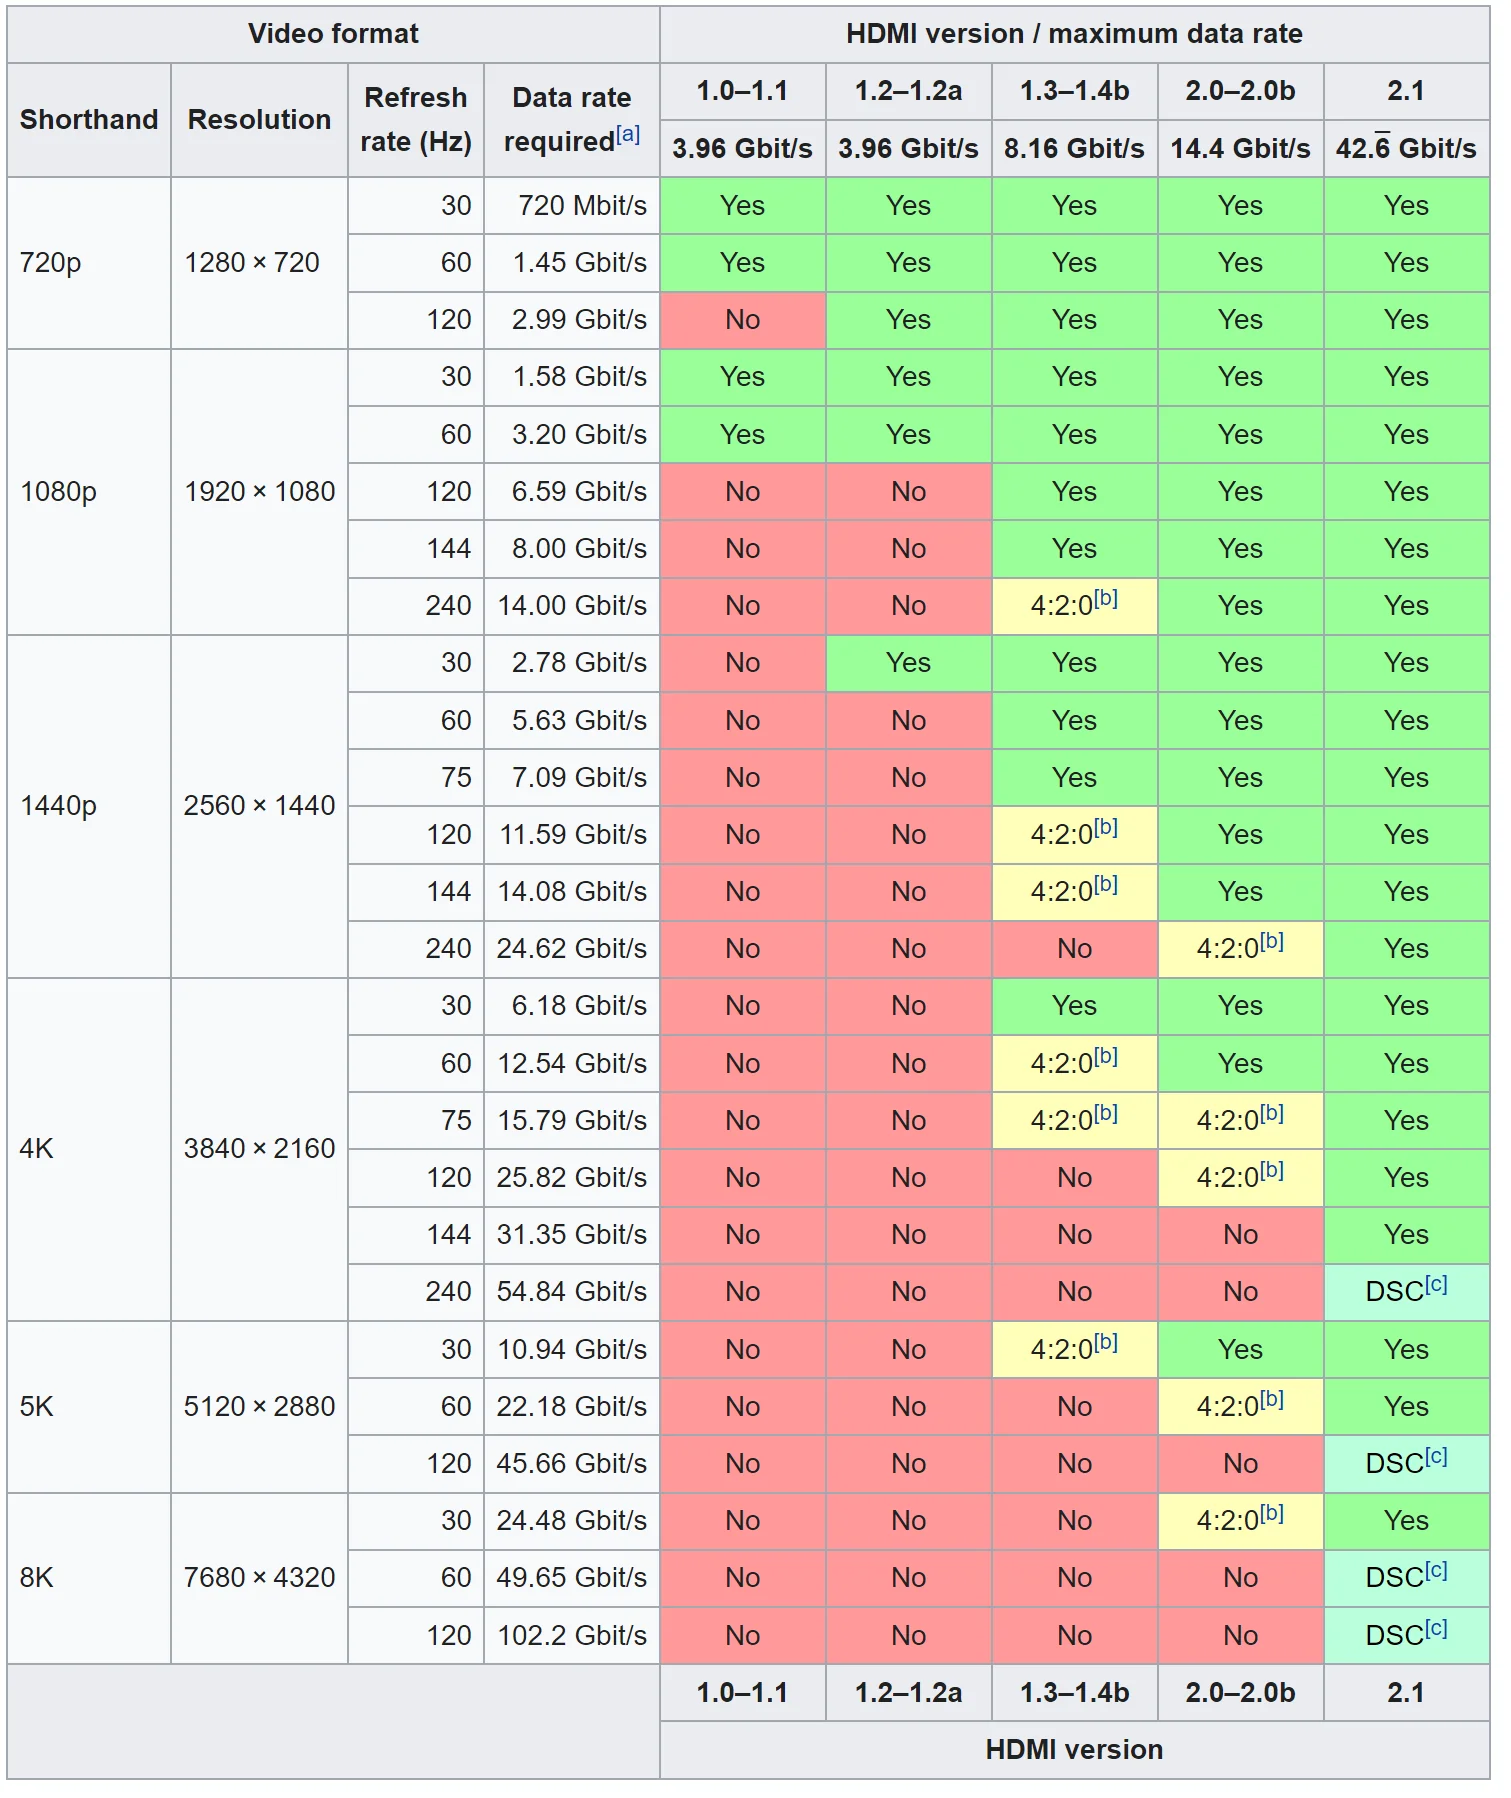Viewport: 1511px width, 1798px height.
Task: Open footnote [c] in 4K 240 Hz row
Action: pos(1436,1284)
